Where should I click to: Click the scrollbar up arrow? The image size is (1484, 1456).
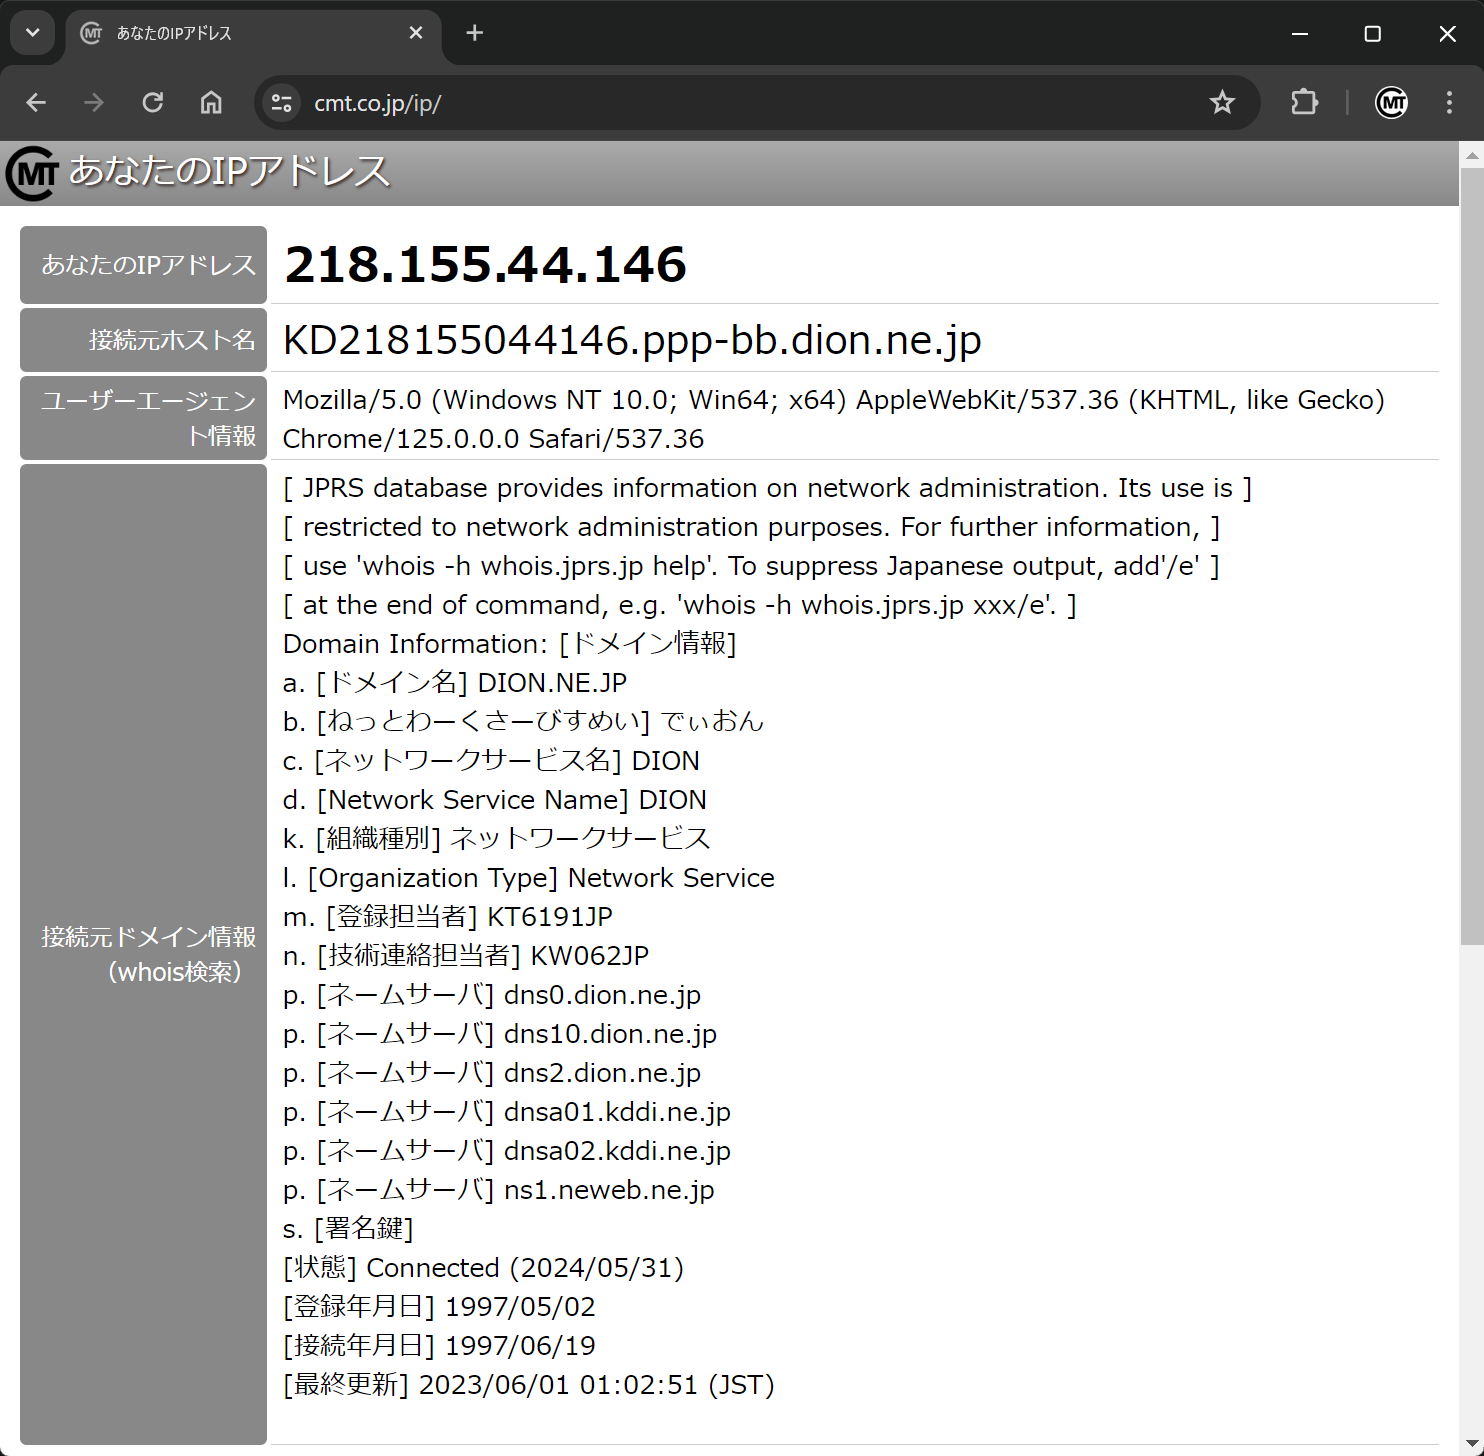pyautogui.click(x=1472, y=155)
